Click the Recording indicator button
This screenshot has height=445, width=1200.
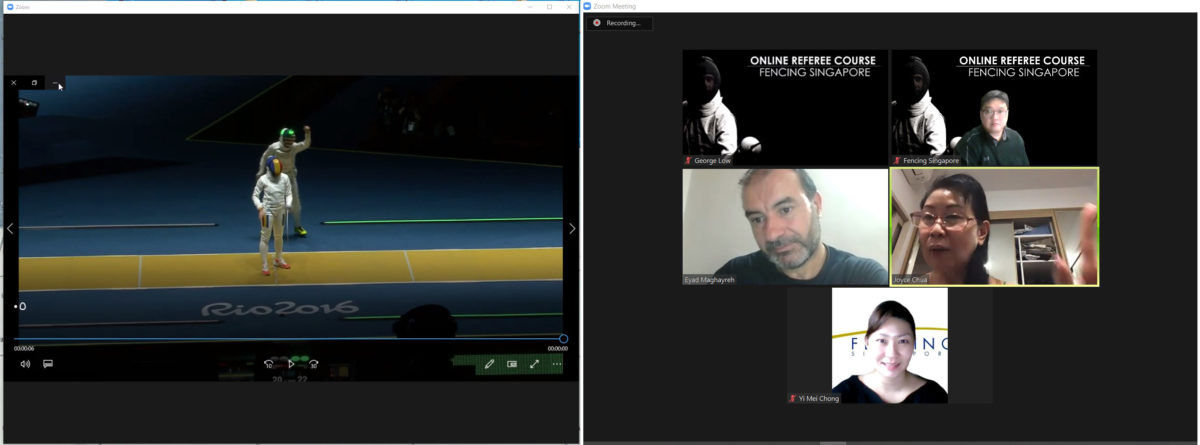click(620, 23)
